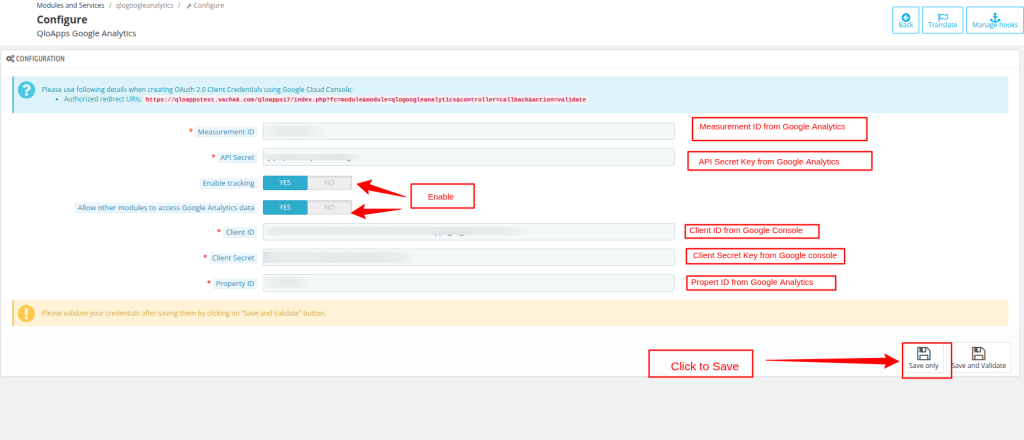The height and width of the screenshot is (440, 1024).
Task: Open Manage hooks anchor icon
Action: (987, 16)
